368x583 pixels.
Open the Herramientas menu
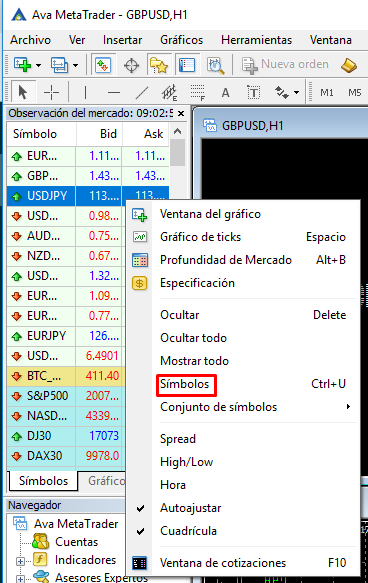(x=256, y=40)
